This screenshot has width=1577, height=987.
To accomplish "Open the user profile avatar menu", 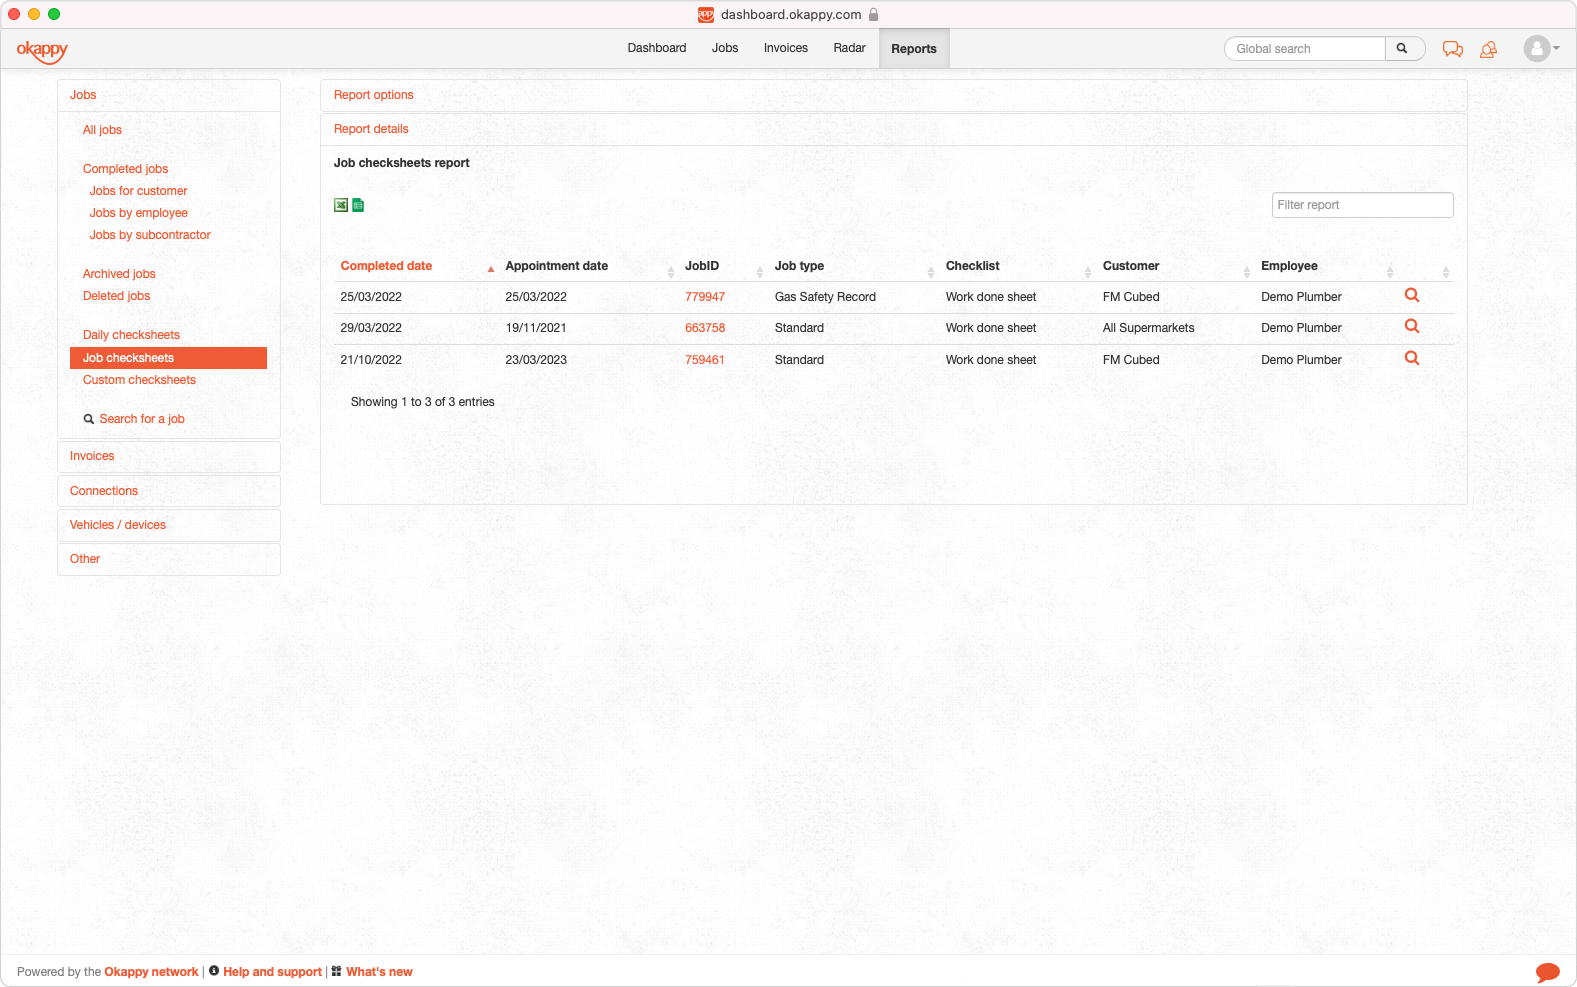I will 1541,48.
